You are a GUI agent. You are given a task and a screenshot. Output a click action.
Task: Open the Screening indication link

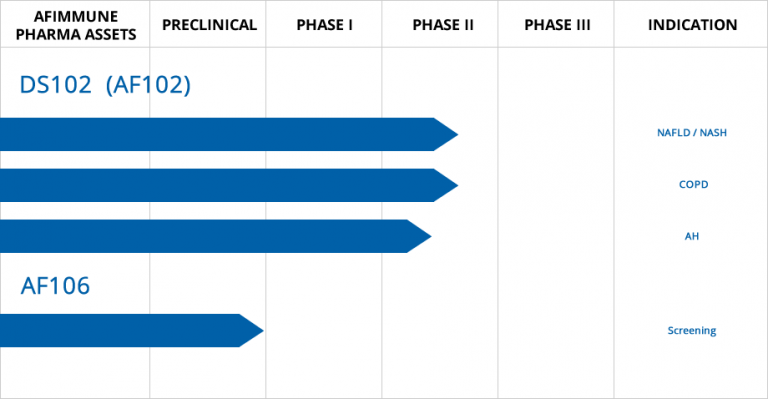(x=692, y=330)
